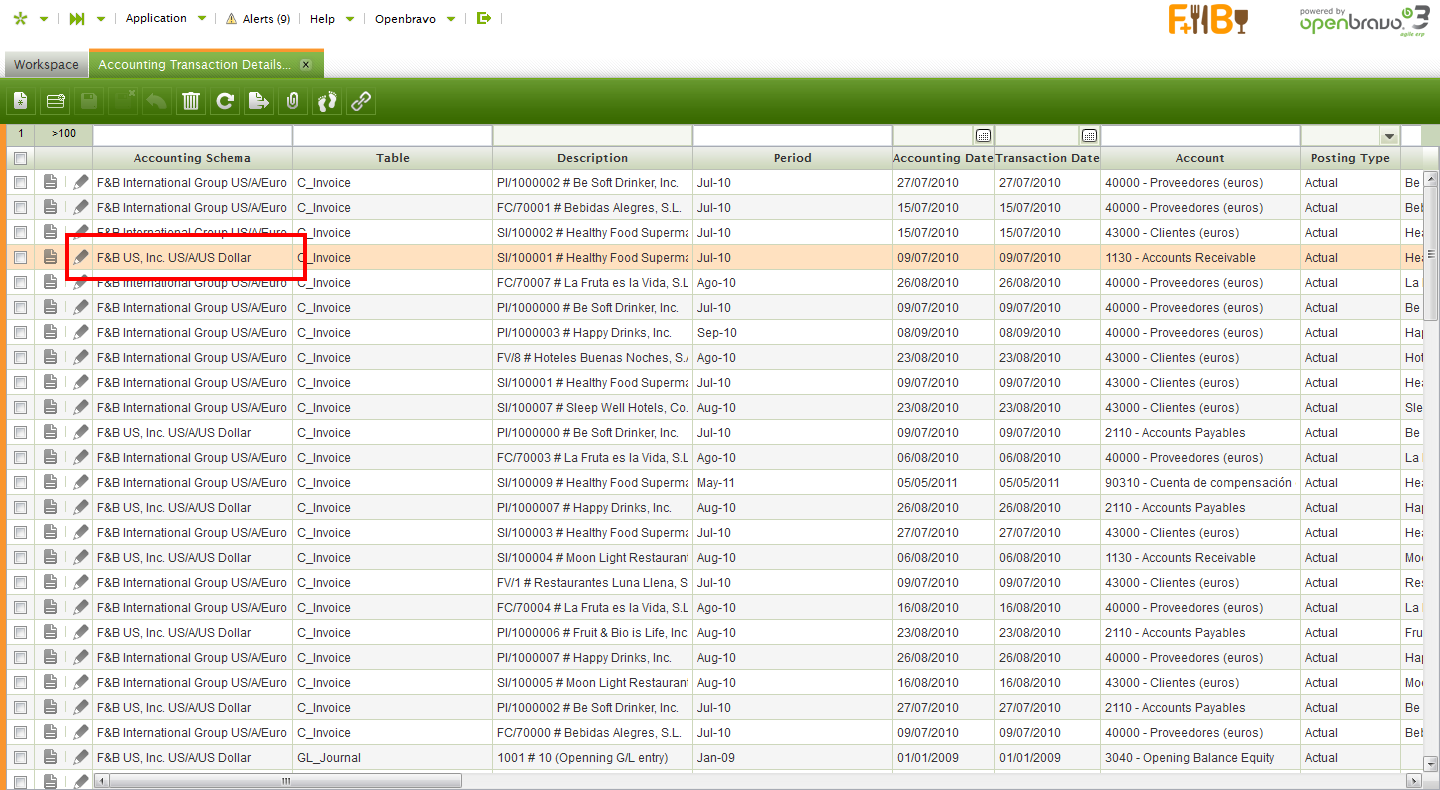Log out using the exit icon
1440x790 pixels.
(x=484, y=18)
